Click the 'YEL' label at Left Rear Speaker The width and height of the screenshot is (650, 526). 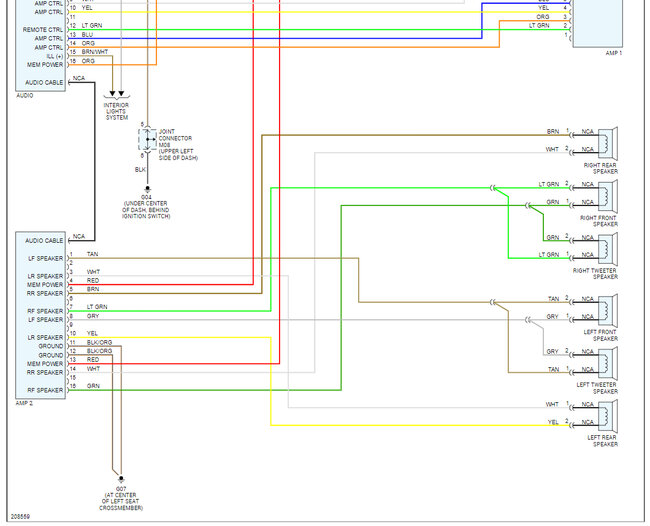[x=553, y=422]
